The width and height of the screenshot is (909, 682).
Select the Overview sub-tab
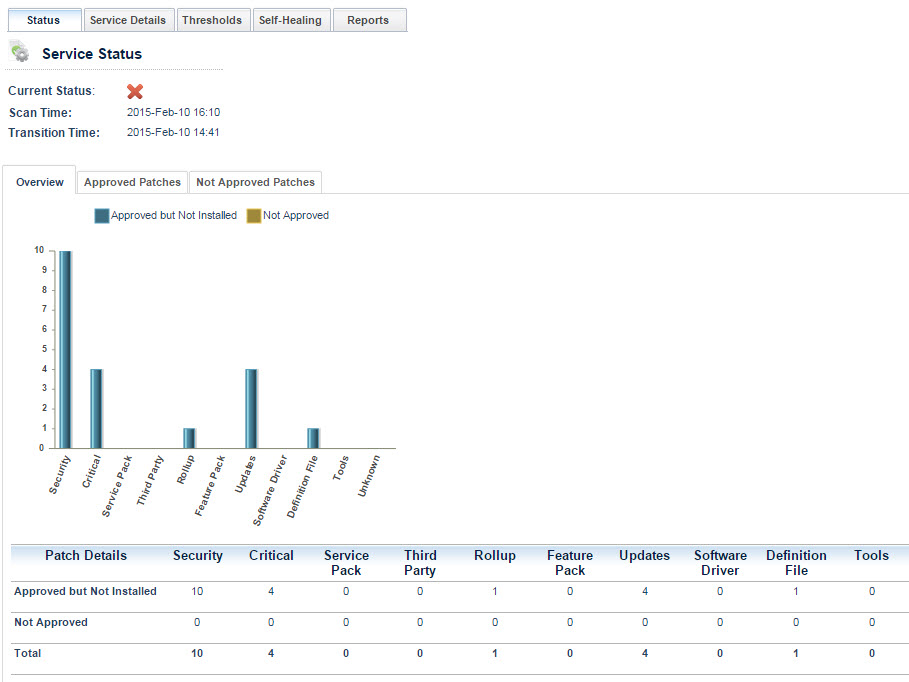click(x=40, y=182)
